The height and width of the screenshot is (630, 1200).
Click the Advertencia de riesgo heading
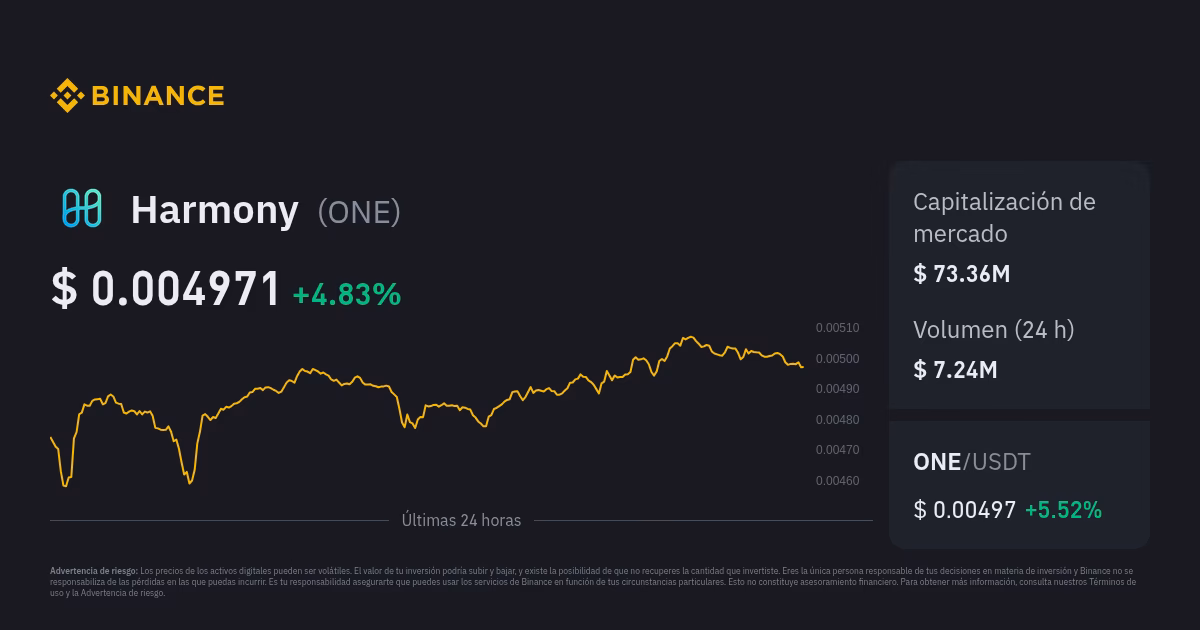[x=94, y=571]
